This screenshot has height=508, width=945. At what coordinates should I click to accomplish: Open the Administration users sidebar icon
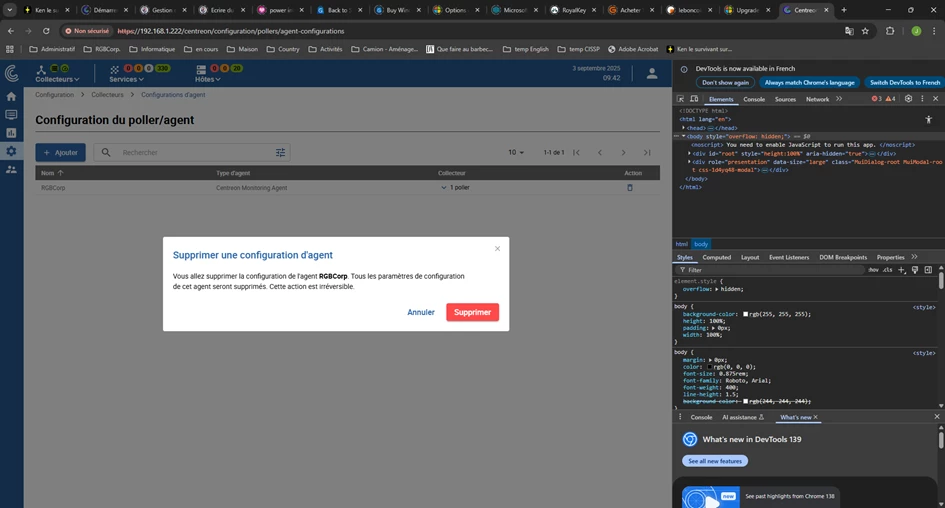pyautogui.click(x=11, y=170)
